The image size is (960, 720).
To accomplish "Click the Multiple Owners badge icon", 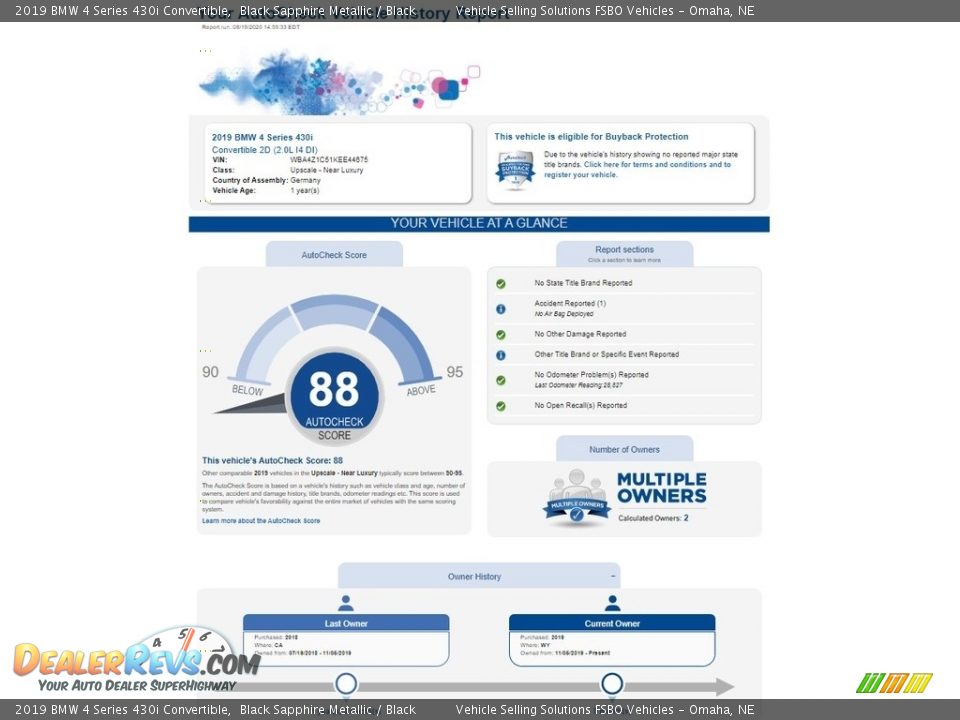I will coord(576,498).
